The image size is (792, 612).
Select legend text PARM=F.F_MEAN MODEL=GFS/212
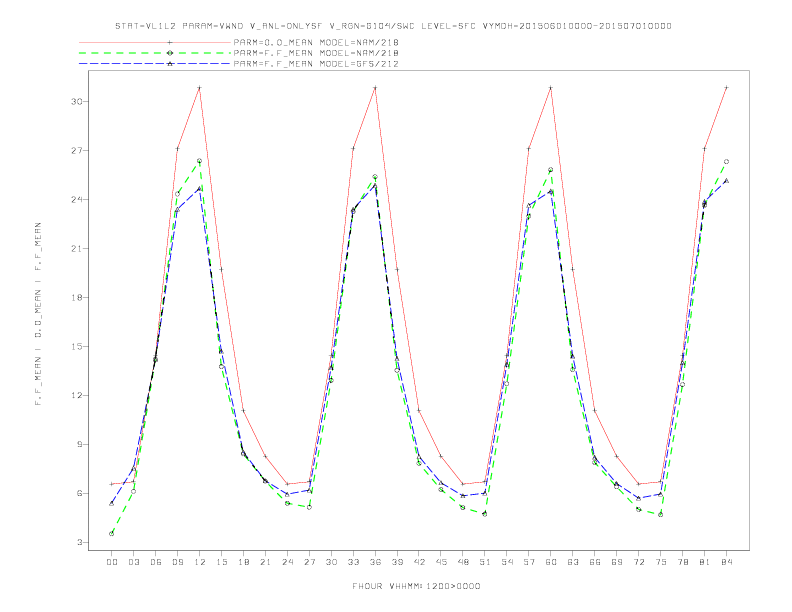(316, 64)
